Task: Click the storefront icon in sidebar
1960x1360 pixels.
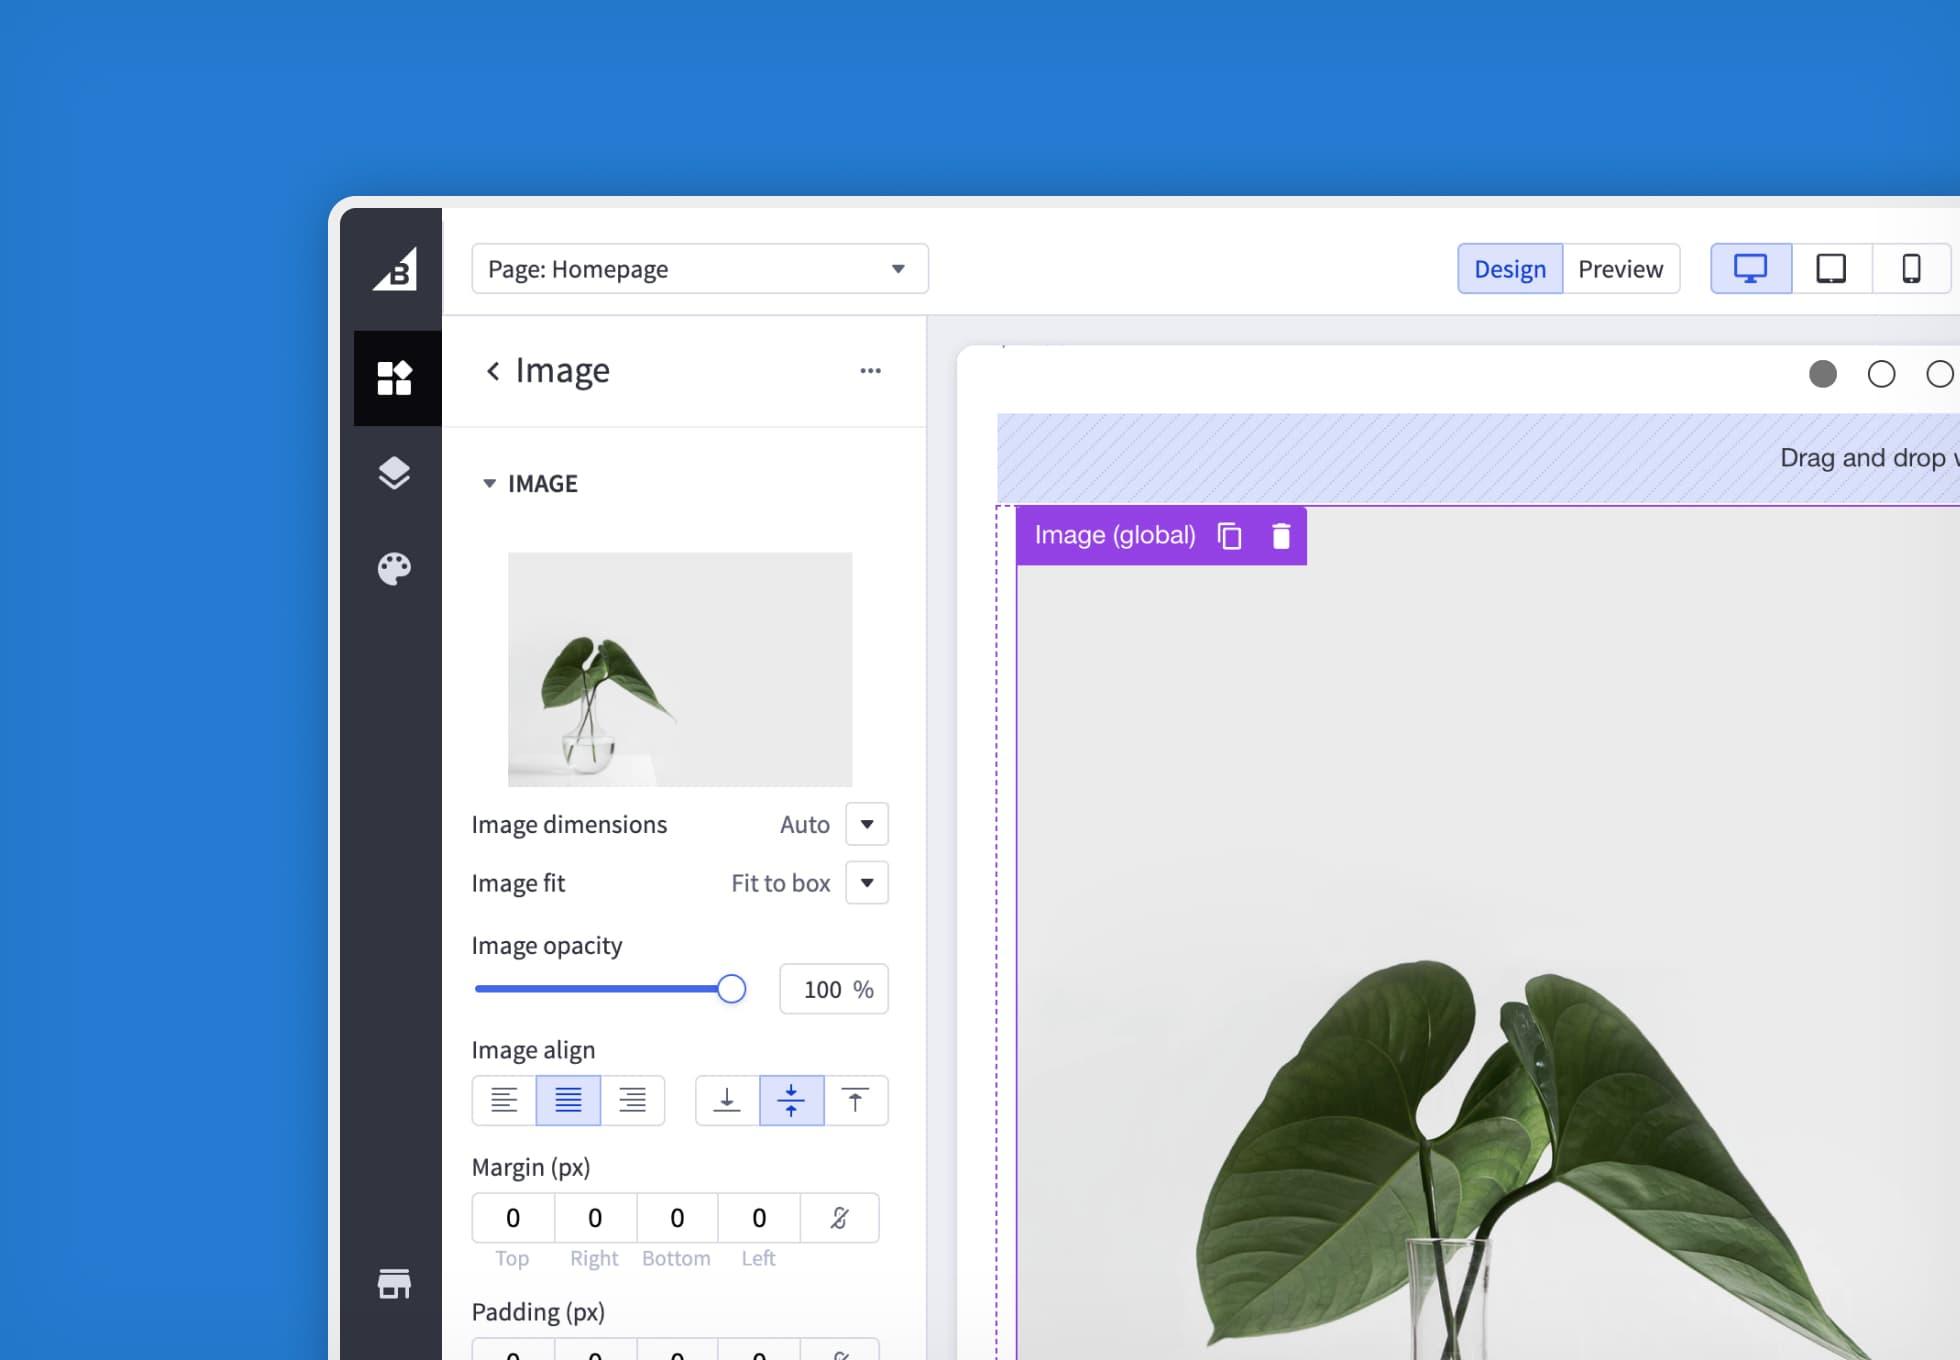Action: pos(395,1284)
